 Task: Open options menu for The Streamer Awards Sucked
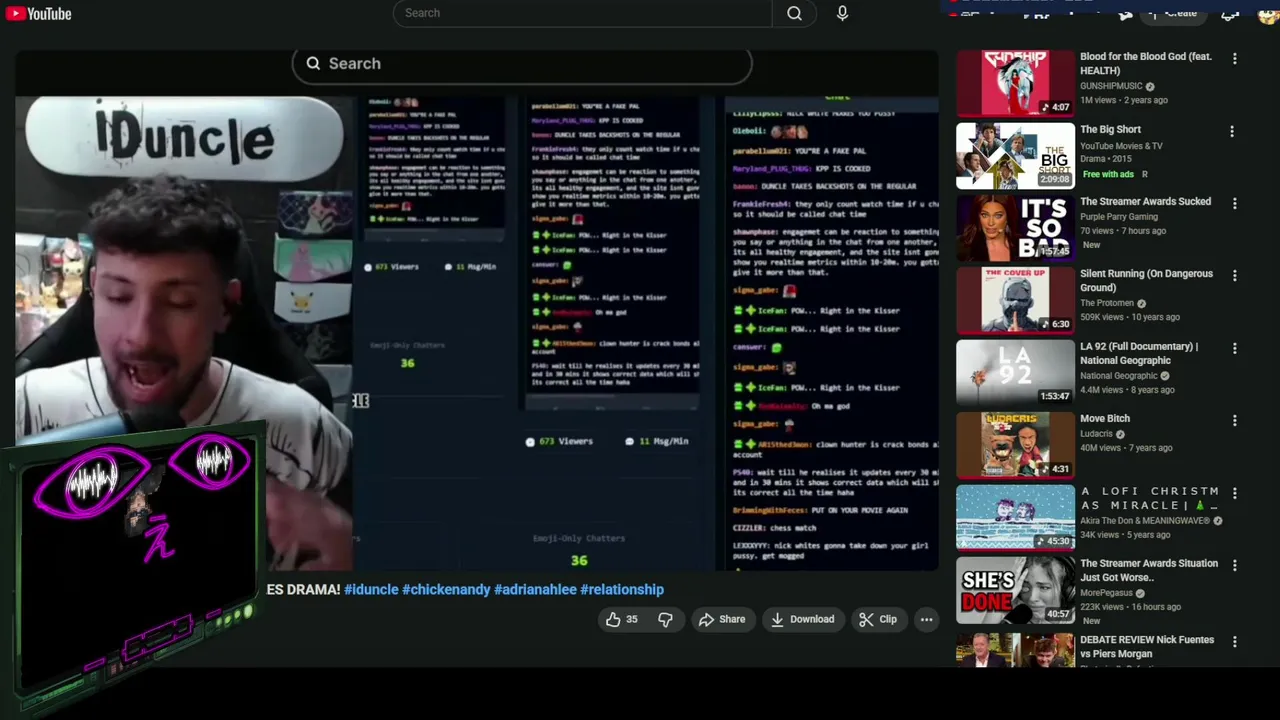click(1234, 203)
